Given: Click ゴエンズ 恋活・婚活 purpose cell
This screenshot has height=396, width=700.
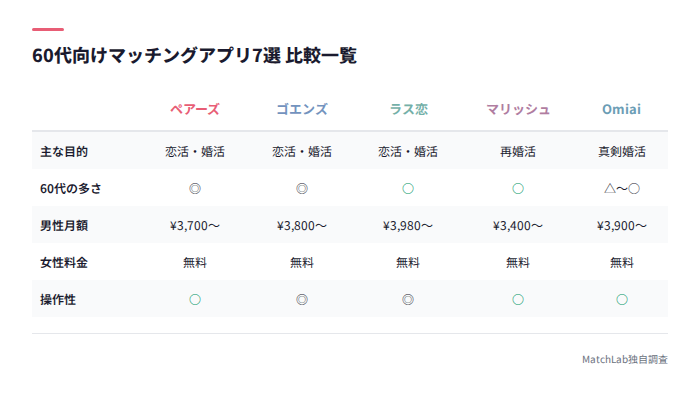Looking at the screenshot, I should 302,152.
